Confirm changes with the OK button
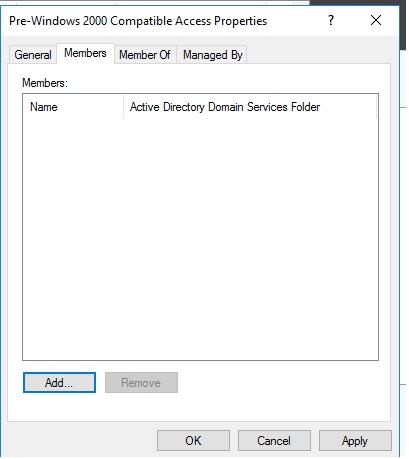This screenshot has height=459, width=409. pyautogui.click(x=193, y=441)
